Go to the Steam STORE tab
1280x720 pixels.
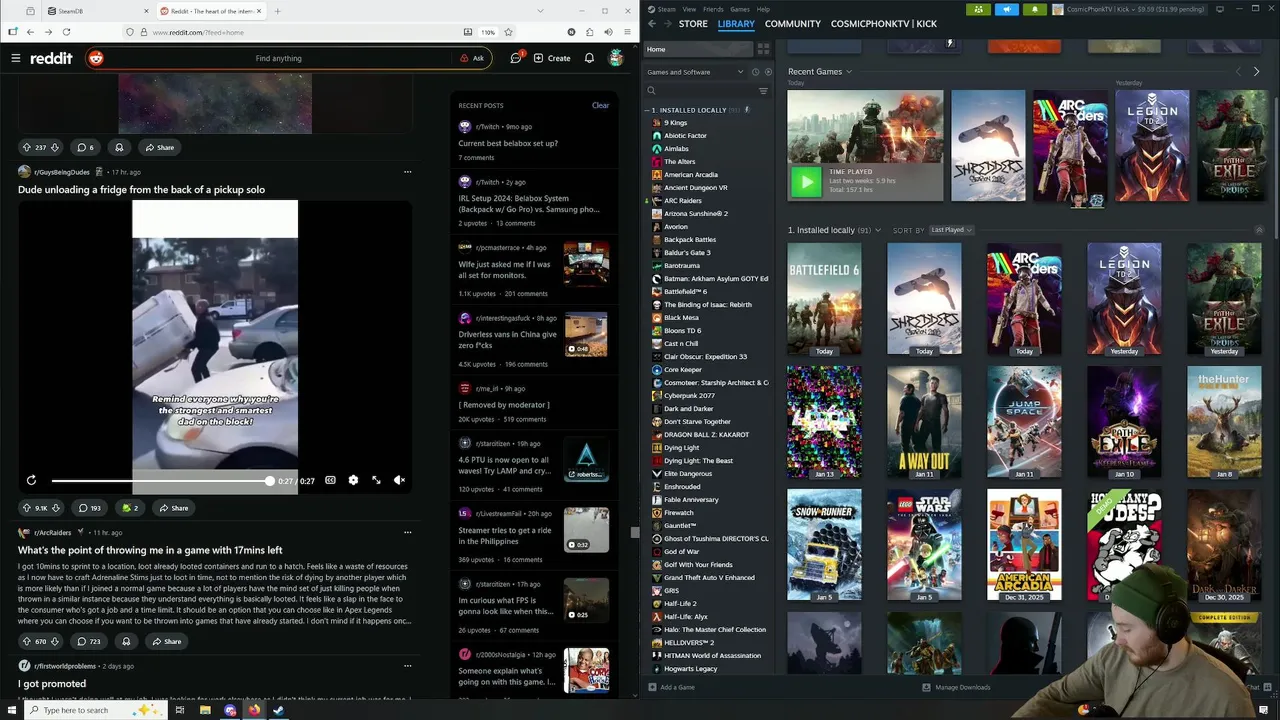coord(693,24)
